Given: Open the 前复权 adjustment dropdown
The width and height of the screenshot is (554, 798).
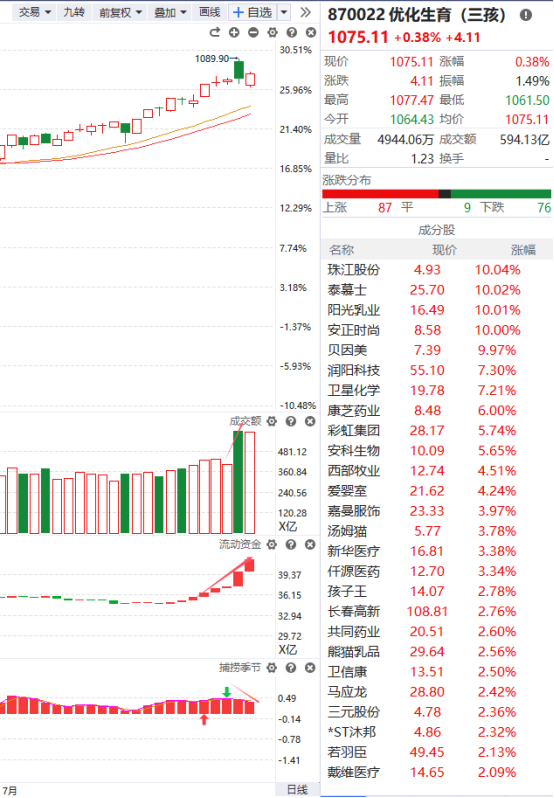Looking at the screenshot, I should click(120, 12).
